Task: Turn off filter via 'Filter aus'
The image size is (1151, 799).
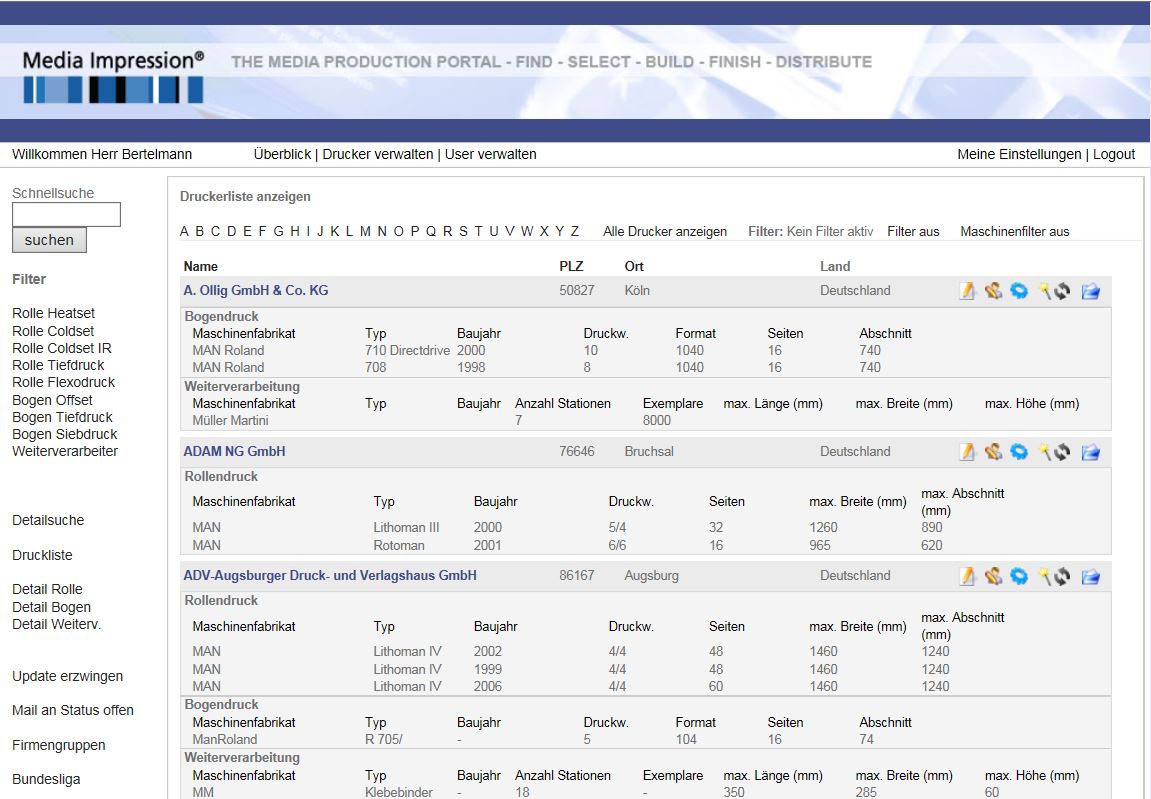Action: [x=913, y=231]
